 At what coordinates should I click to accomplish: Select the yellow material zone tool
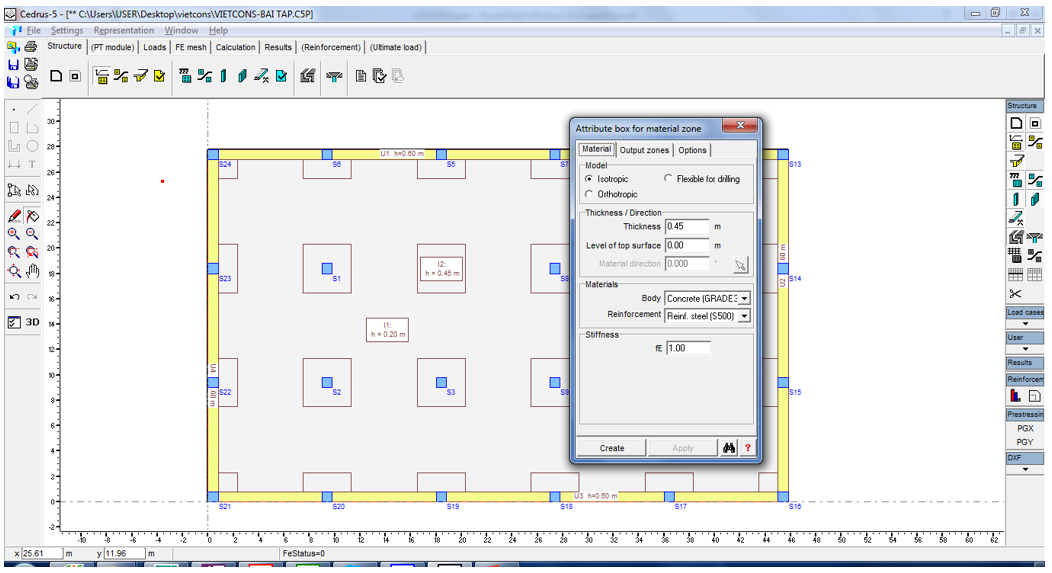(102, 76)
